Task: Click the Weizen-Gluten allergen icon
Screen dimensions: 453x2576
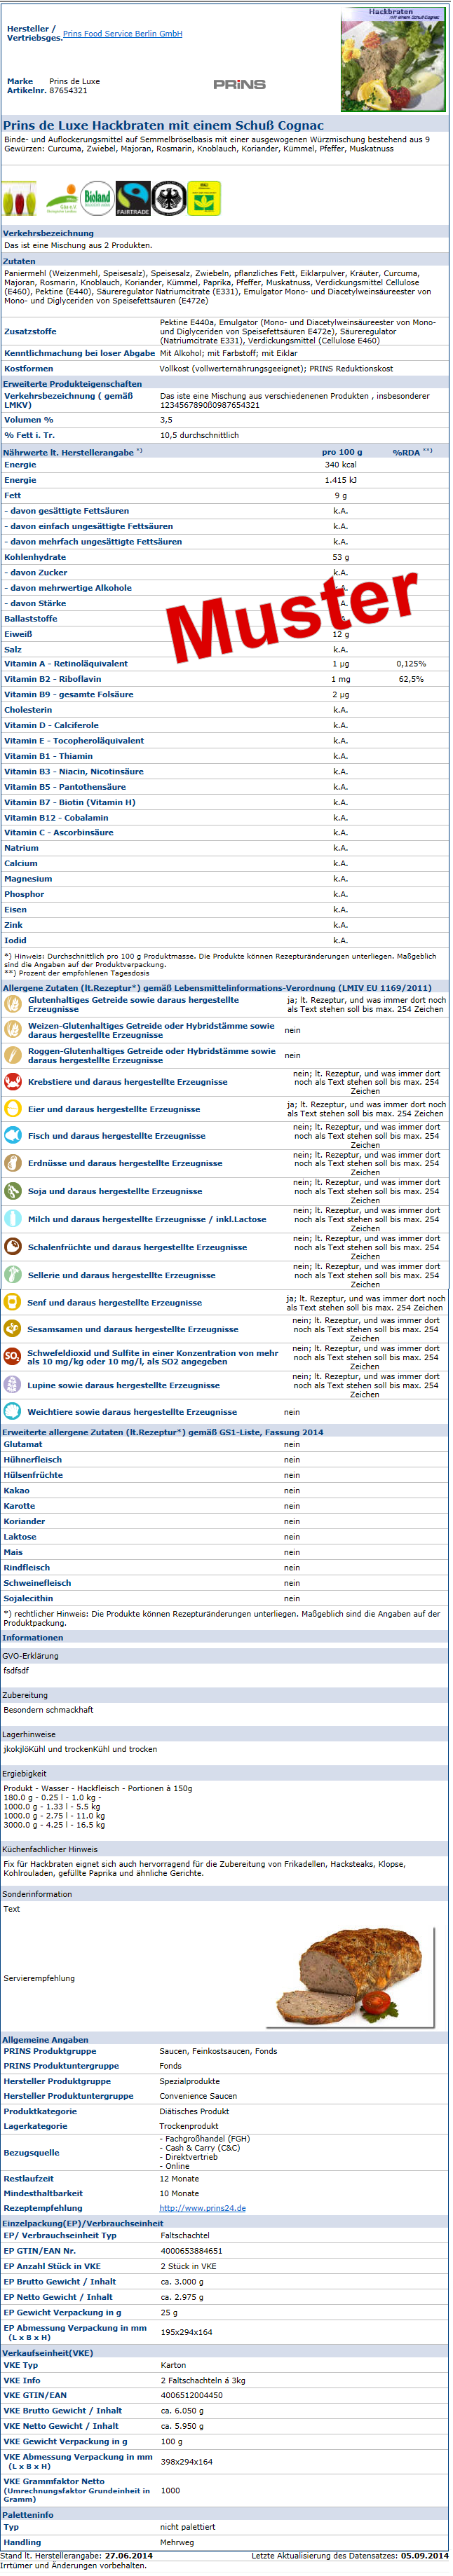Action: pos(13,1030)
